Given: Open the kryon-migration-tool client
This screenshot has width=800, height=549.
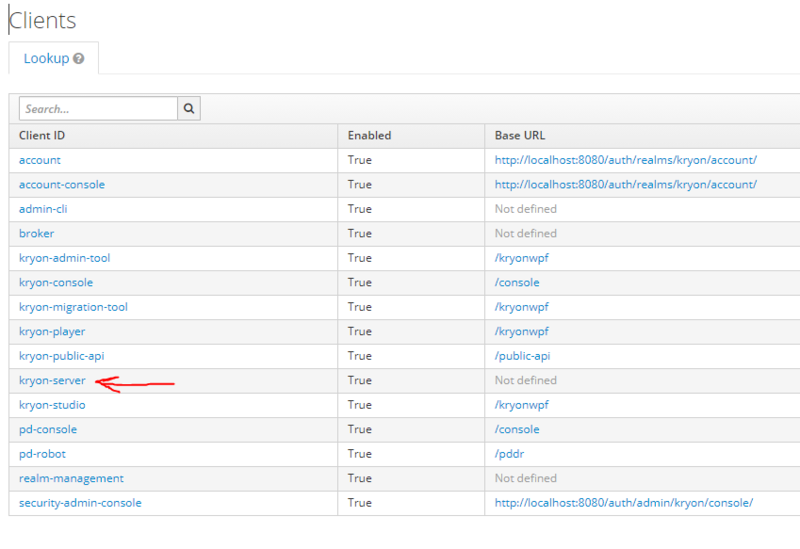Looking at the screenshot, I should tap(73, 307).
